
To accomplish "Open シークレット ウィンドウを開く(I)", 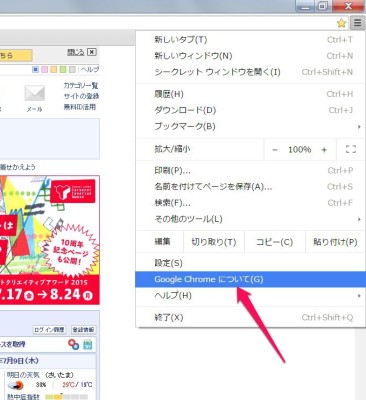I will coord(250,72).
